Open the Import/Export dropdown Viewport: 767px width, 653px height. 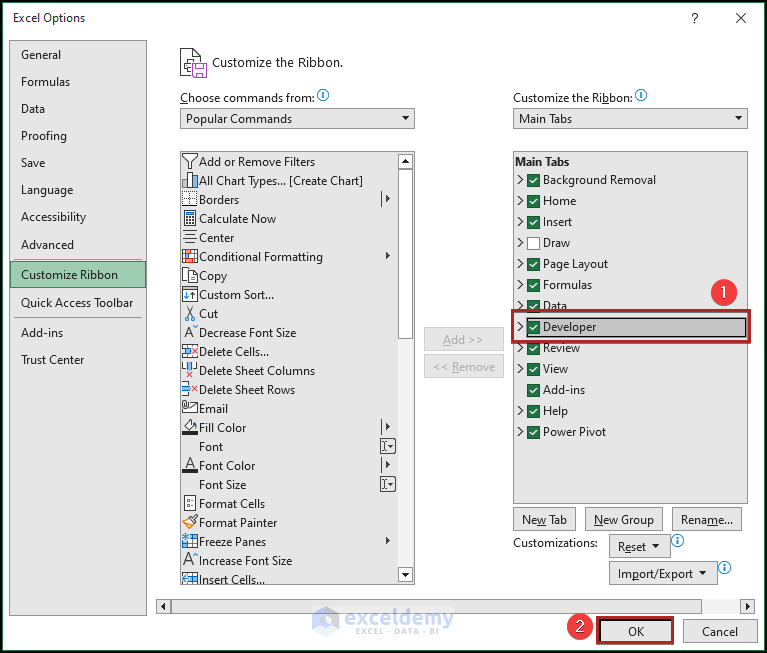coord(663,573)
